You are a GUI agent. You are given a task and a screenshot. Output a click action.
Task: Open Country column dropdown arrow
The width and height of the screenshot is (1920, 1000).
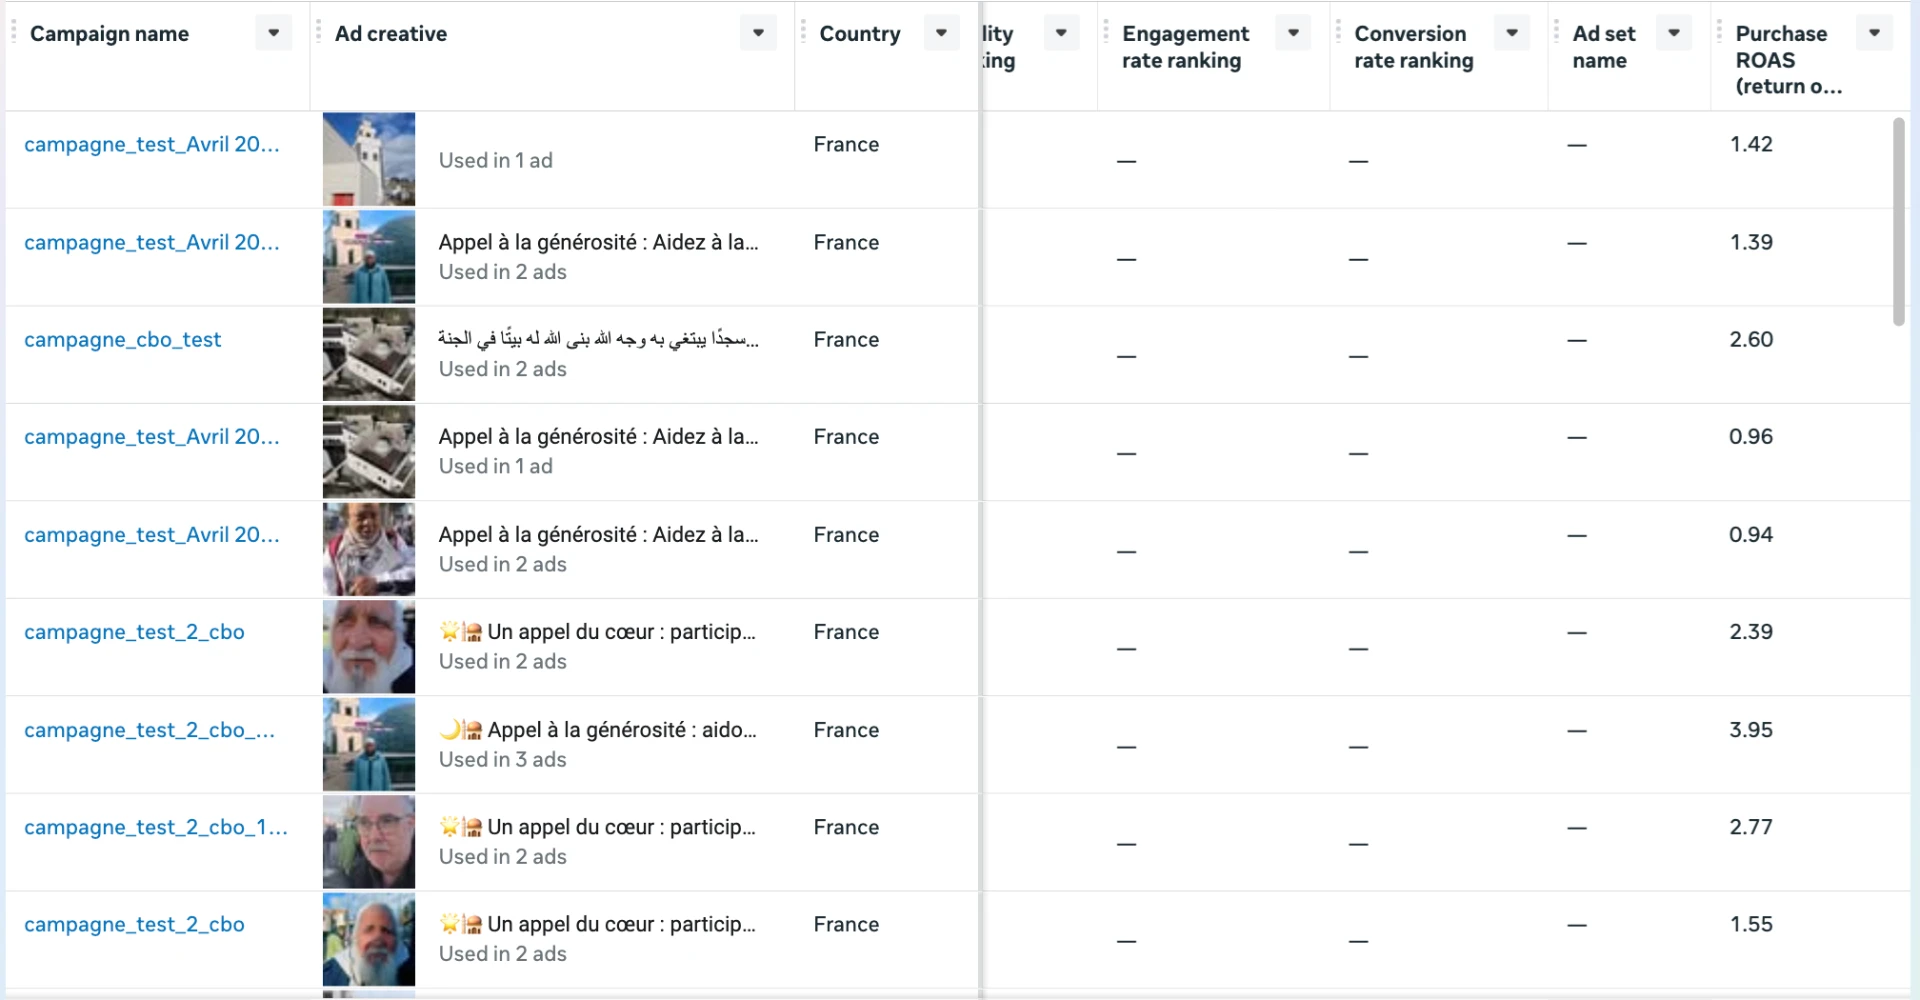pyautogui.click(x=941, y=33)
